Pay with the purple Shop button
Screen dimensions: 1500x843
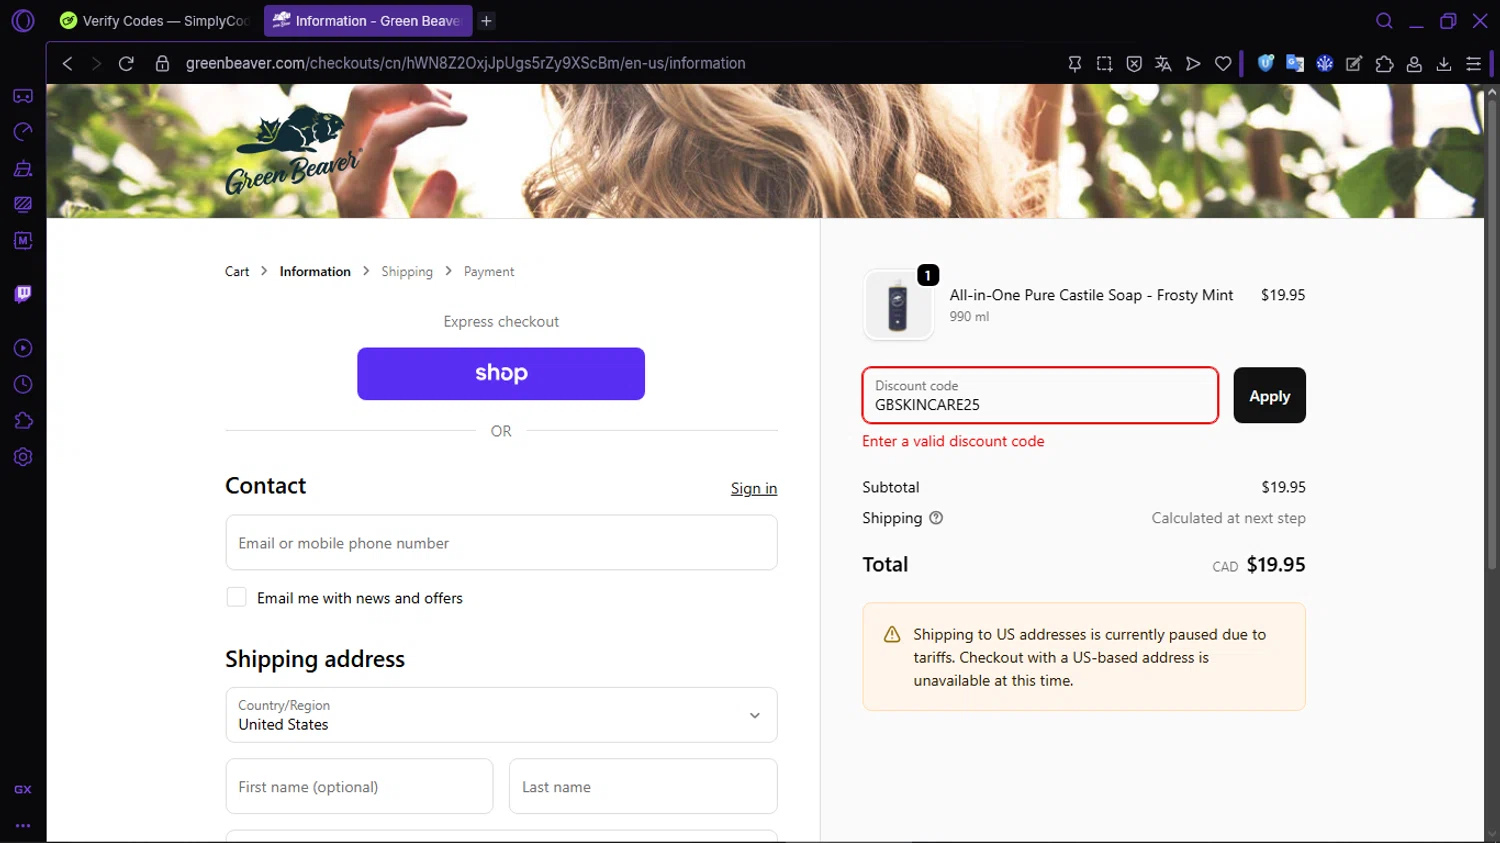pos(501,374)
